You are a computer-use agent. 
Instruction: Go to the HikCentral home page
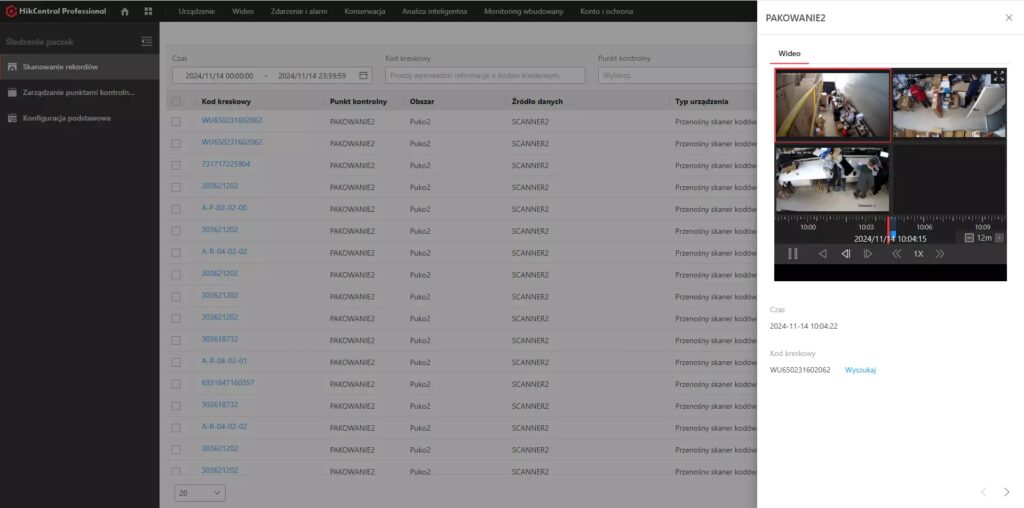coord(125,11)
